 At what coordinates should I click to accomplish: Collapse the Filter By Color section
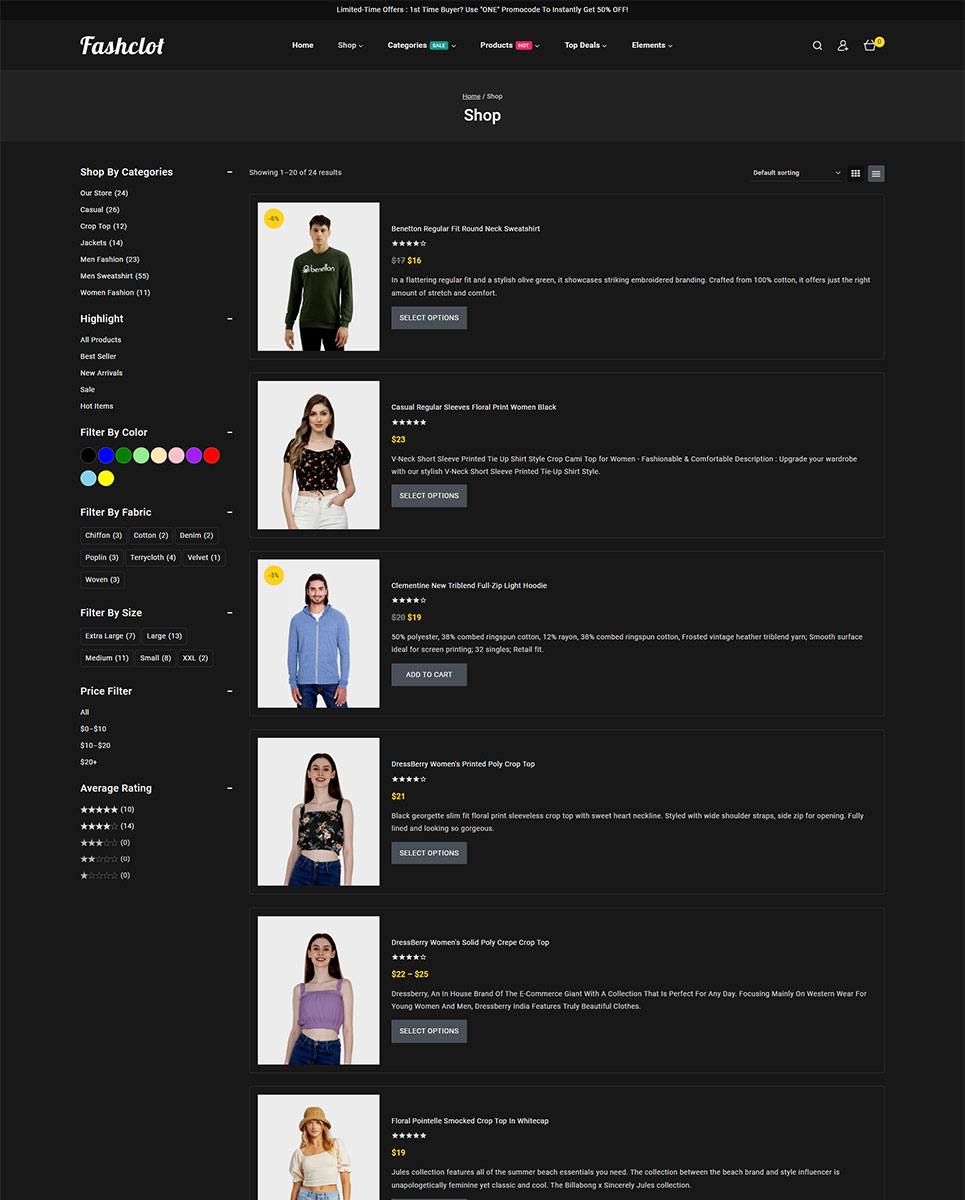pos(230,432)
